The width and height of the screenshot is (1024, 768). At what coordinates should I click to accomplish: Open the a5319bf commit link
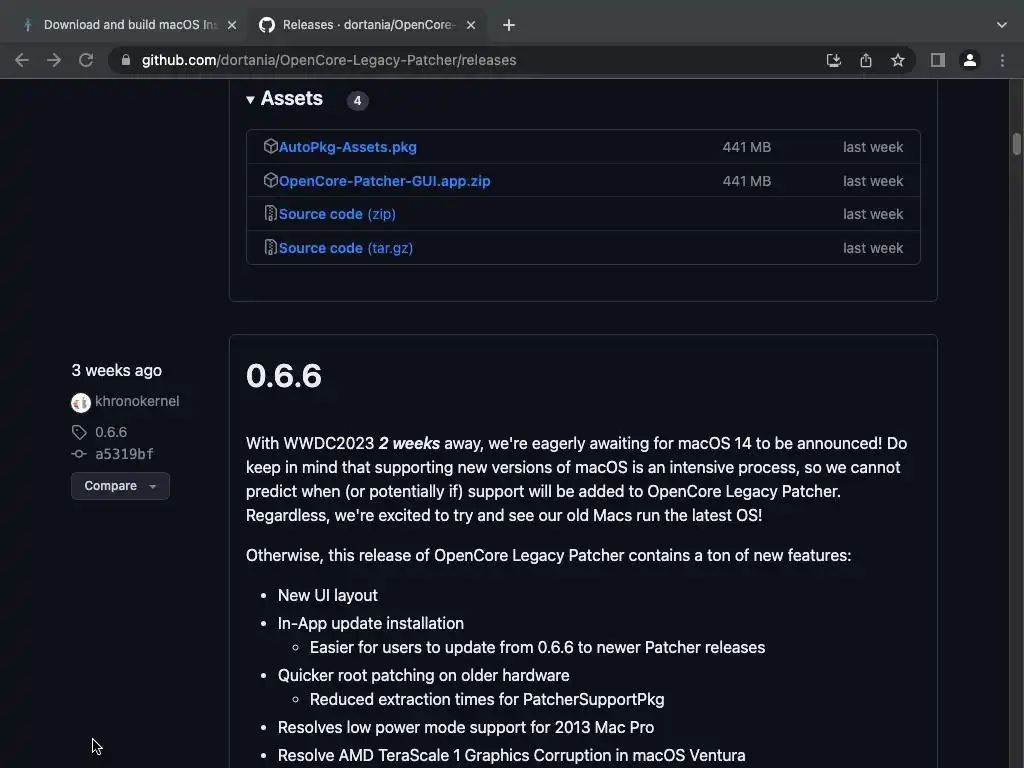[124, 454]
